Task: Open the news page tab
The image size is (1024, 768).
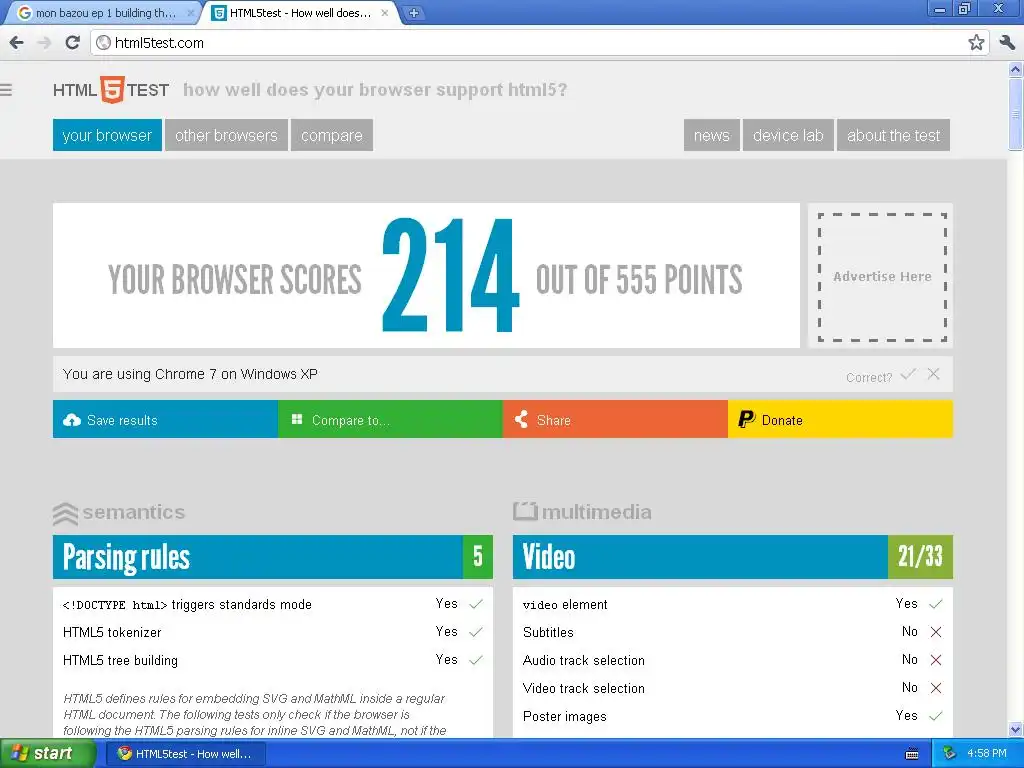Action: (712, 135)
